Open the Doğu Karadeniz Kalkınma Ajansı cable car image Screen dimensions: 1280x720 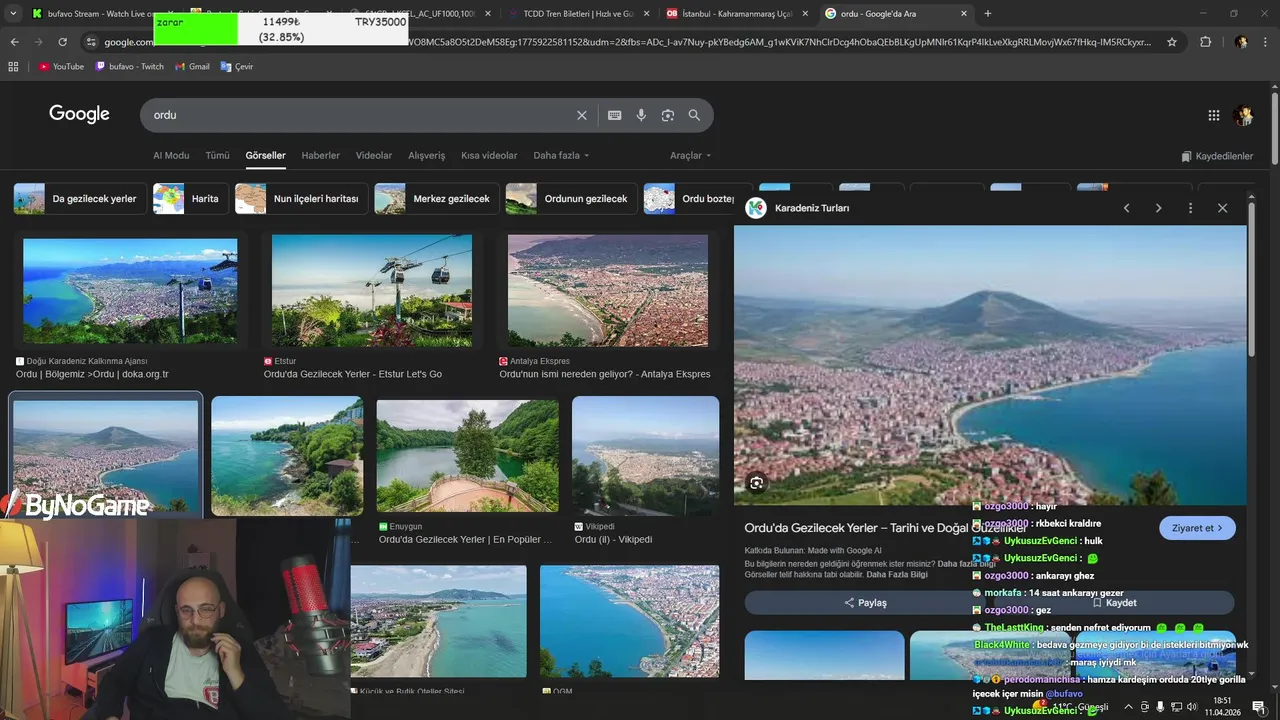[x=130, y=291]
